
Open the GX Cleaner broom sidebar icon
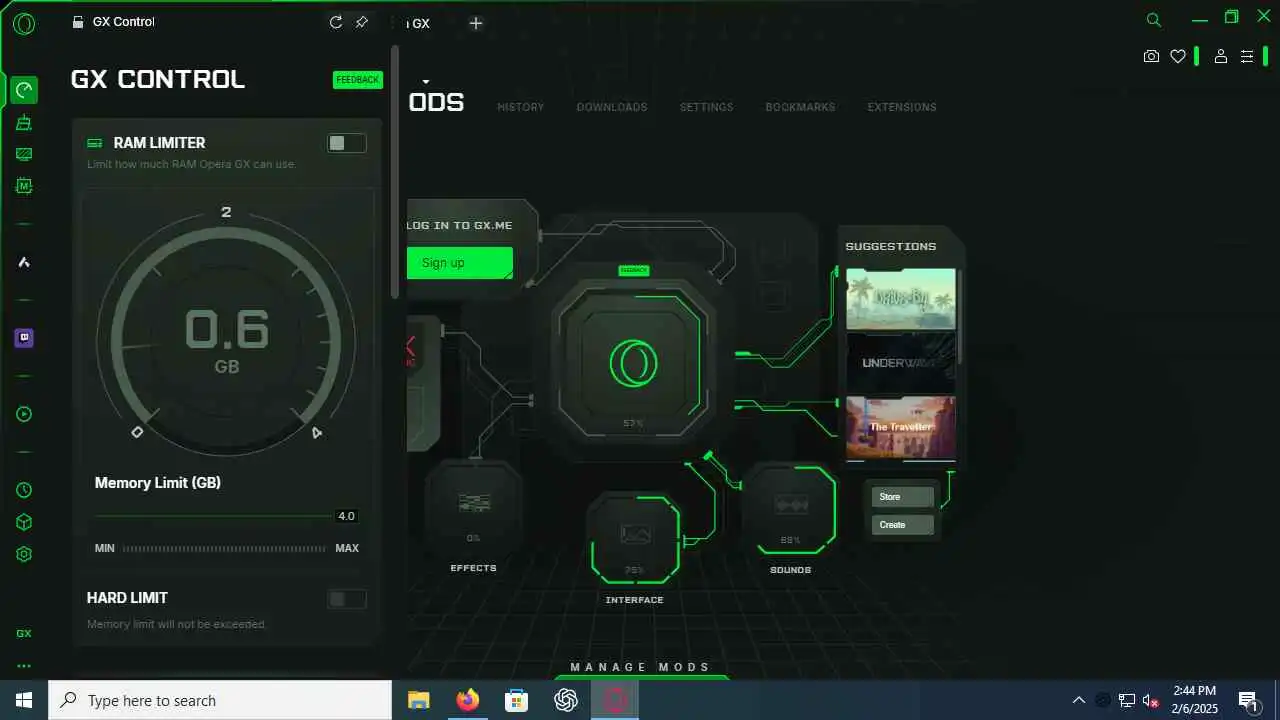[x=24, y=123]
